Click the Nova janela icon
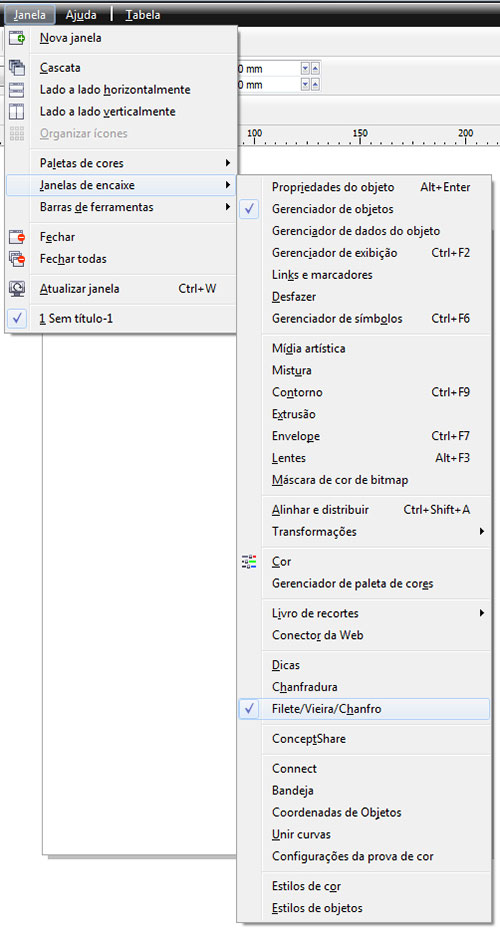Image resolution: width=500 pixels, height=931 pixels. coord(17,38)
